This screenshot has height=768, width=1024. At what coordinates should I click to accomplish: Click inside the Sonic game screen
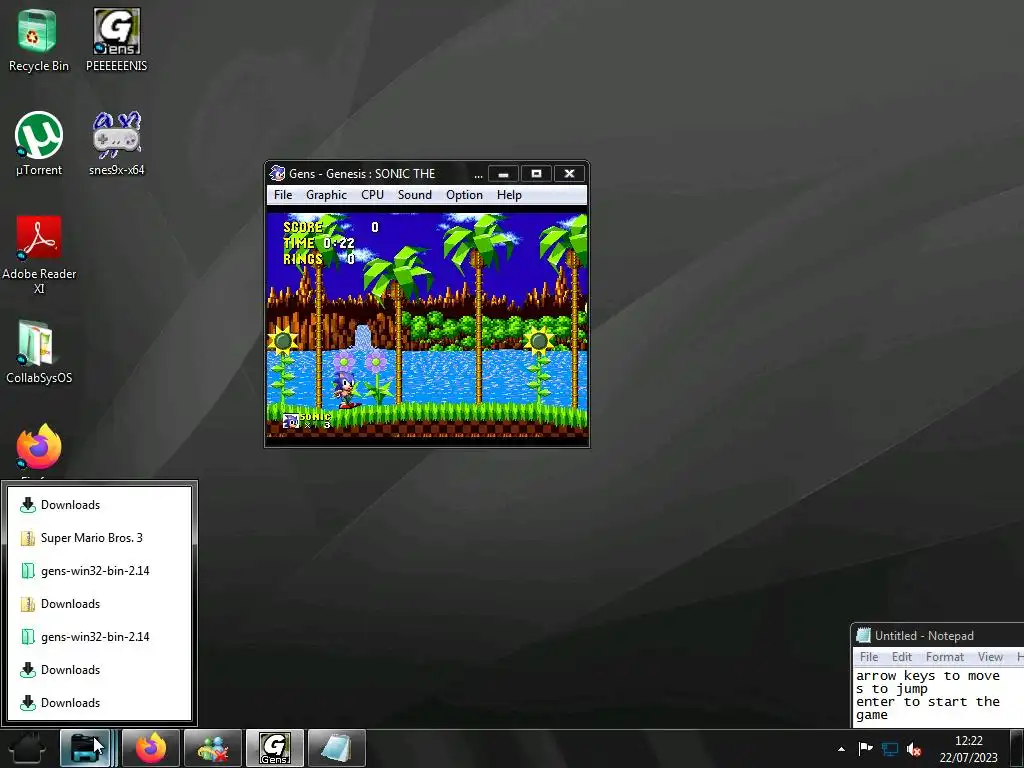click(427, 325)
